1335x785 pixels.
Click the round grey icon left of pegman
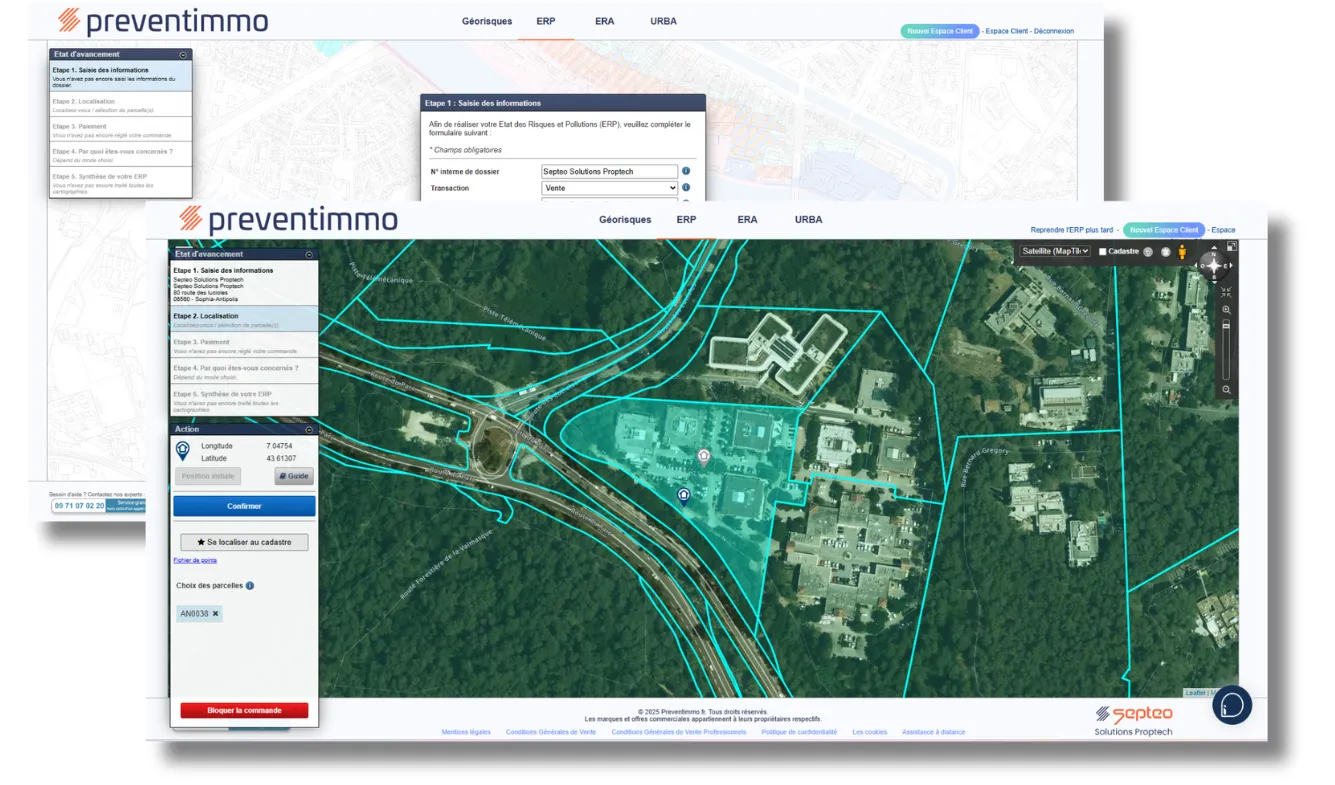pos(1166,252)
